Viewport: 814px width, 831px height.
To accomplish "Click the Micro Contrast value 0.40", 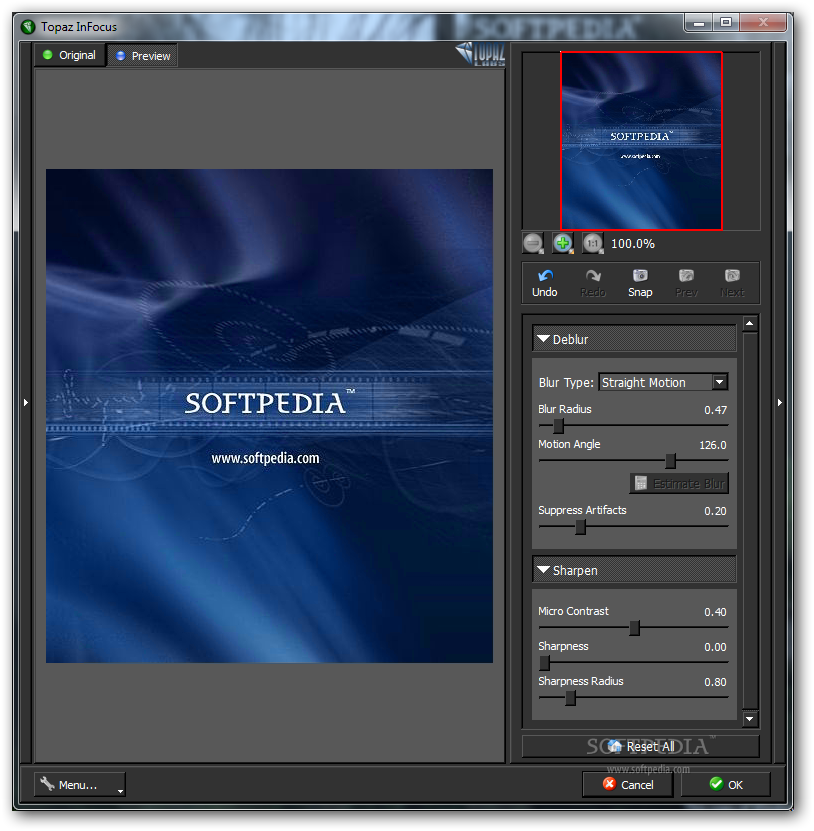I will (715, 612).
